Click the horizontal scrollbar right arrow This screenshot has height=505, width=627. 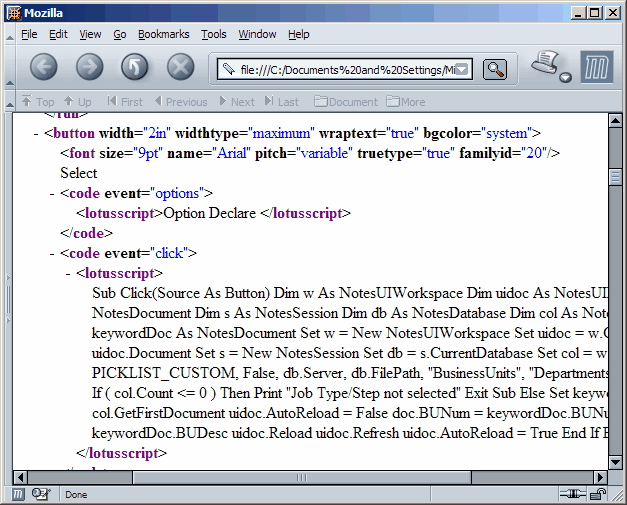coord(600,477)
